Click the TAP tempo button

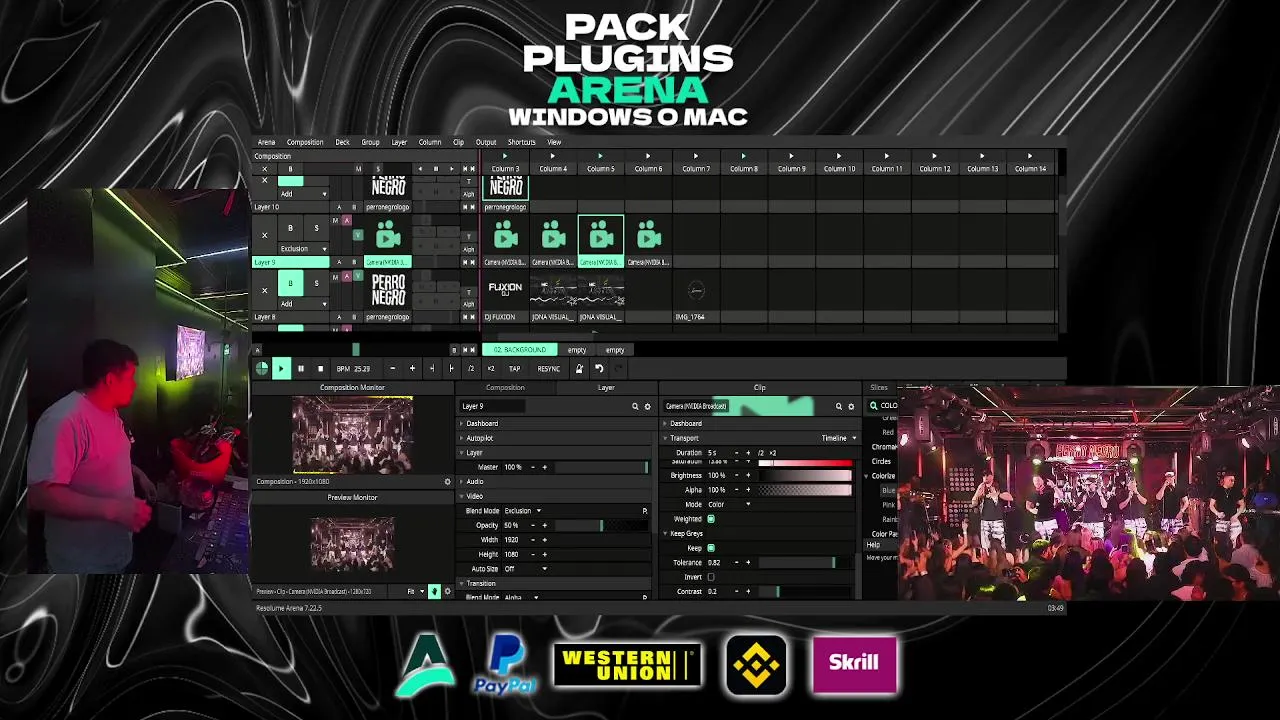514,368
